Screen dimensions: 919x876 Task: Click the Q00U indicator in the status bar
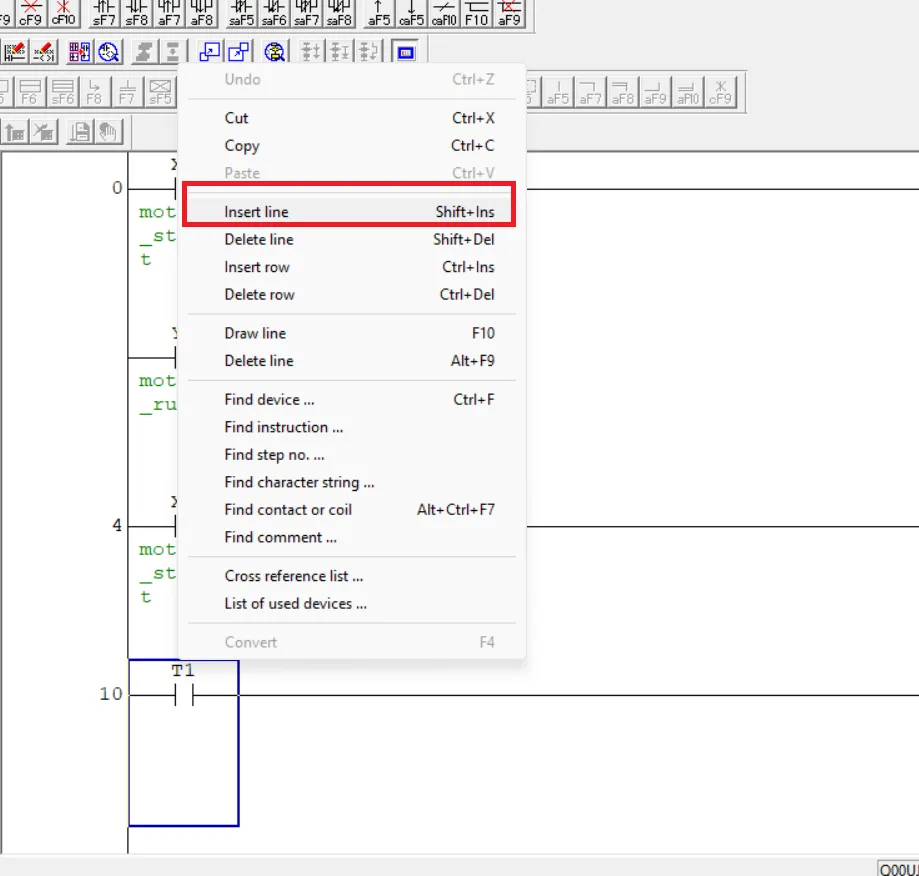(x=897, y=868)
